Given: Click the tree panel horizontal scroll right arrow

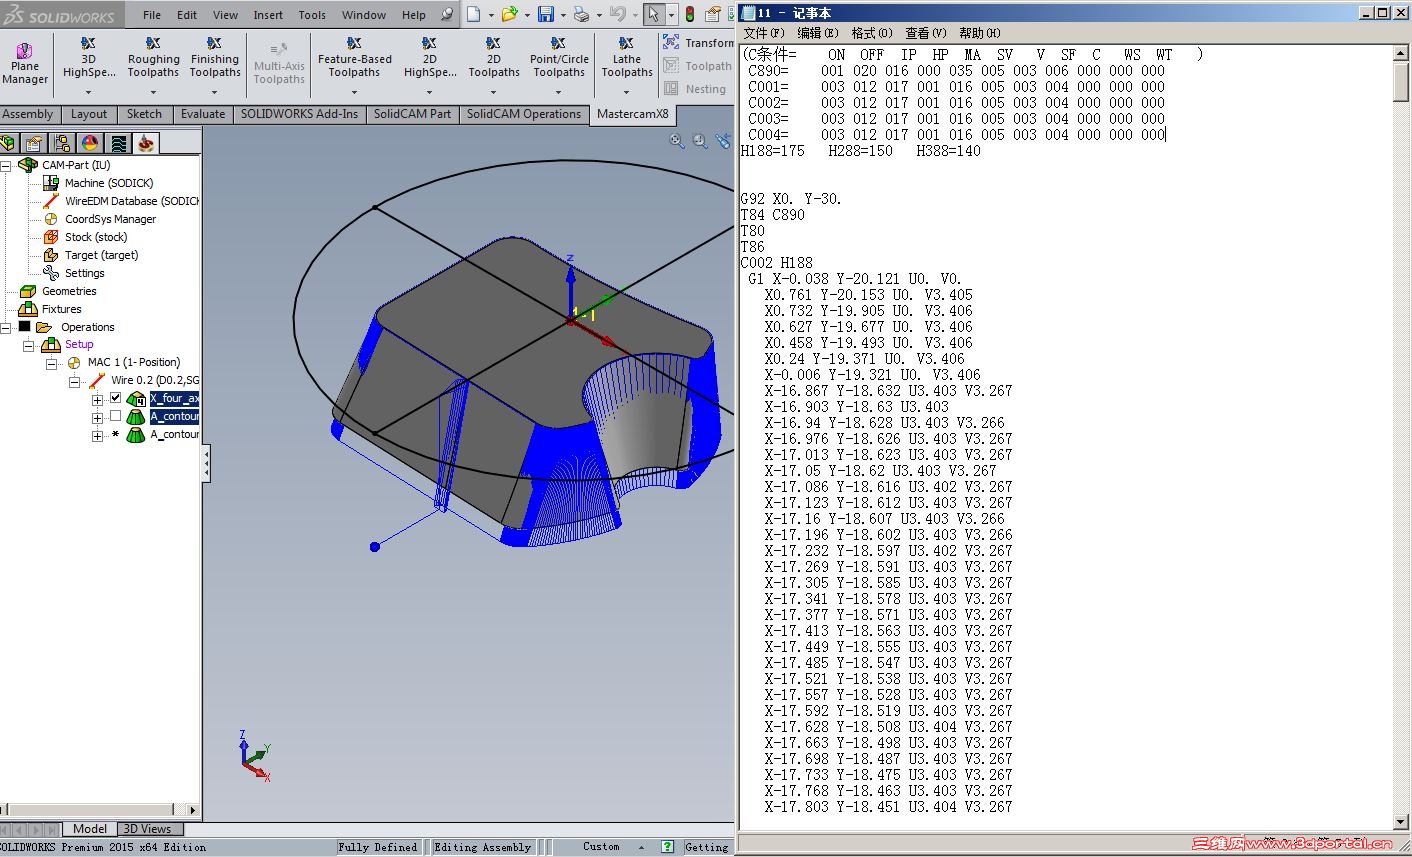Looking at the screenshot, I should coord(193,810).
